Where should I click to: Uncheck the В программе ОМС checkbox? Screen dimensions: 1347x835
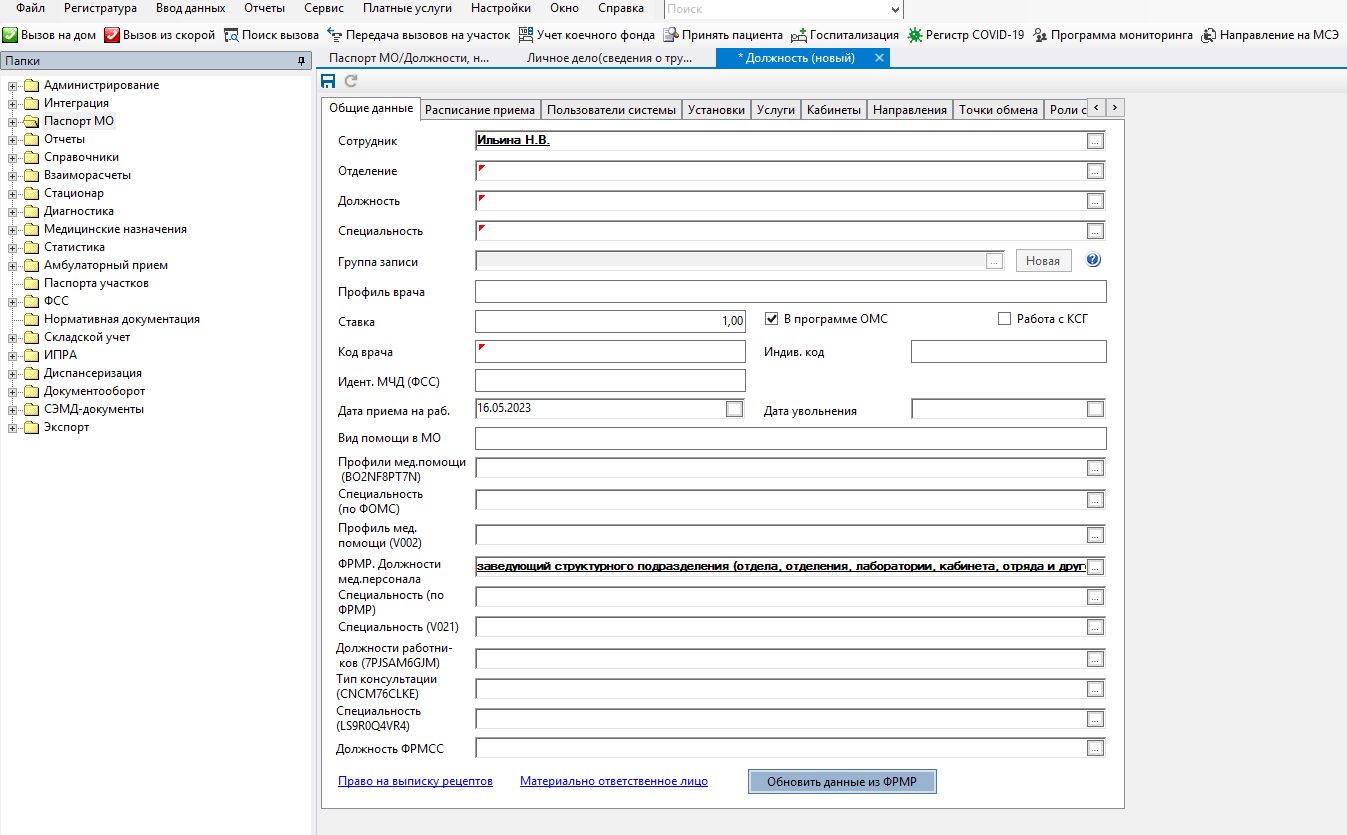[x=771, y=319]
